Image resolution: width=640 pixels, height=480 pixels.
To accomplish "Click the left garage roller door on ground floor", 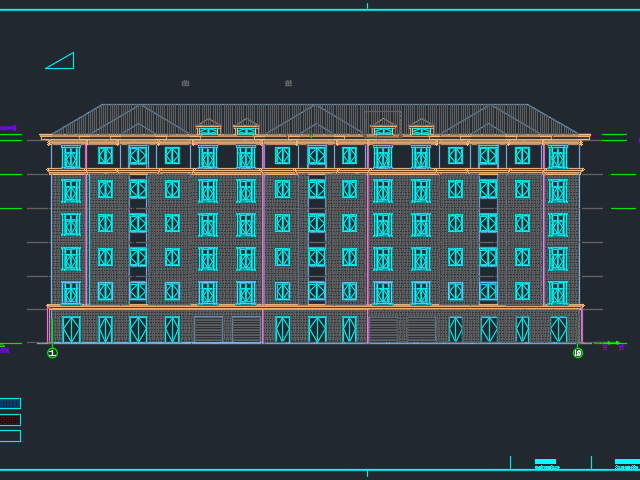I will [208, 329].
